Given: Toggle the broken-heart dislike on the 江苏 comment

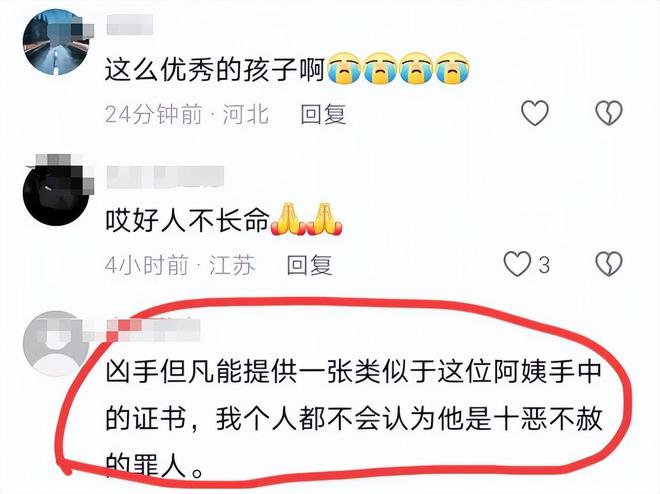Looking at the screenshot, I should point(609,264).
